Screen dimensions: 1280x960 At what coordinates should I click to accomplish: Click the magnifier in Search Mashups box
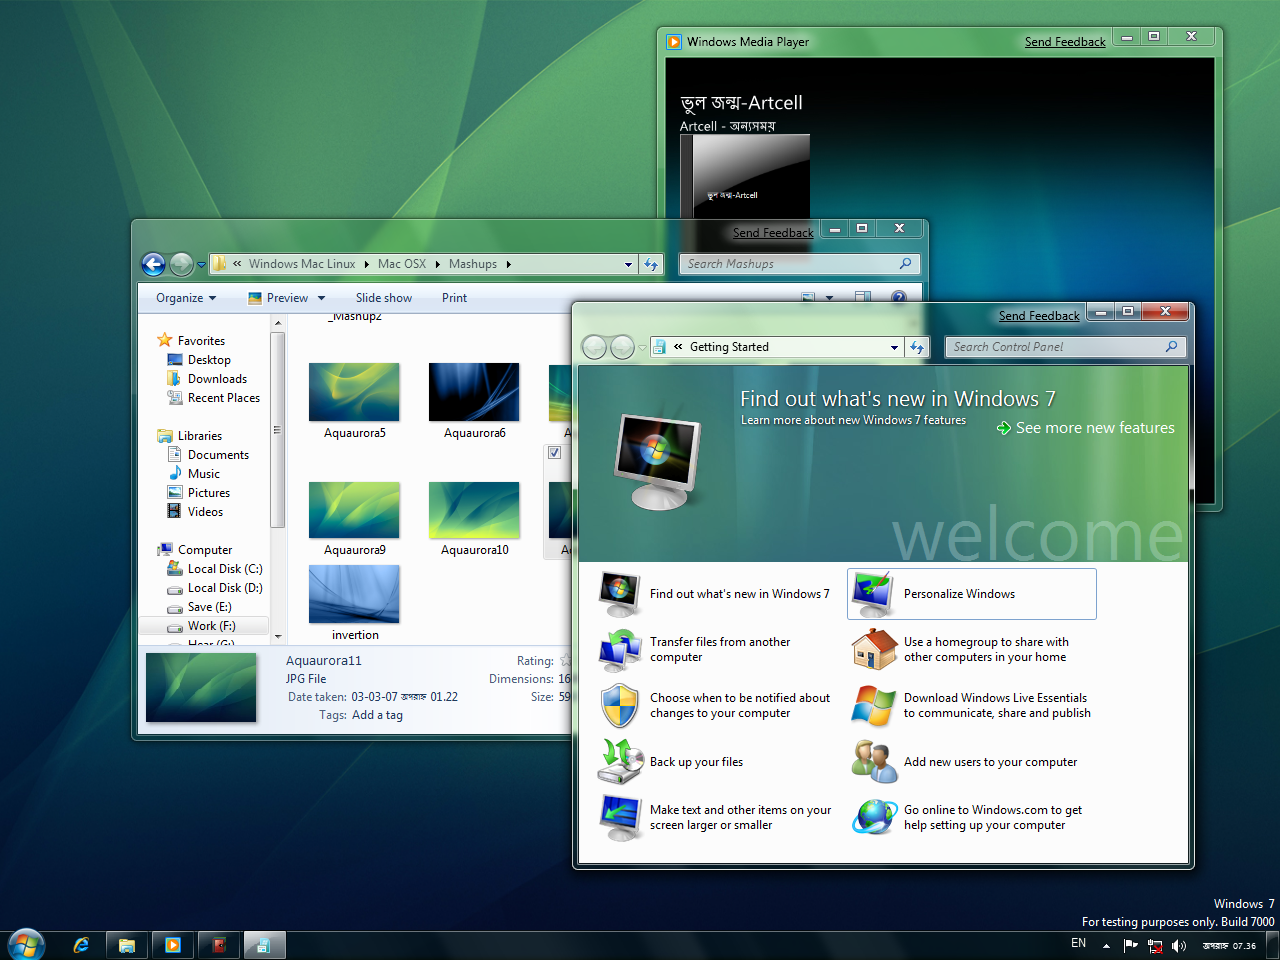pyautogui.click(x=905, y=263)
